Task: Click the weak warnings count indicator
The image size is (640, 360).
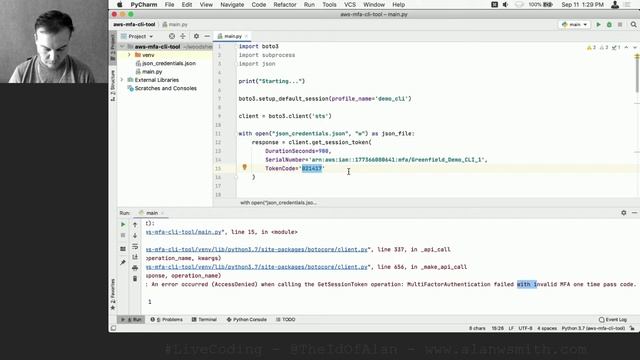Action: (x=604, y=48)
